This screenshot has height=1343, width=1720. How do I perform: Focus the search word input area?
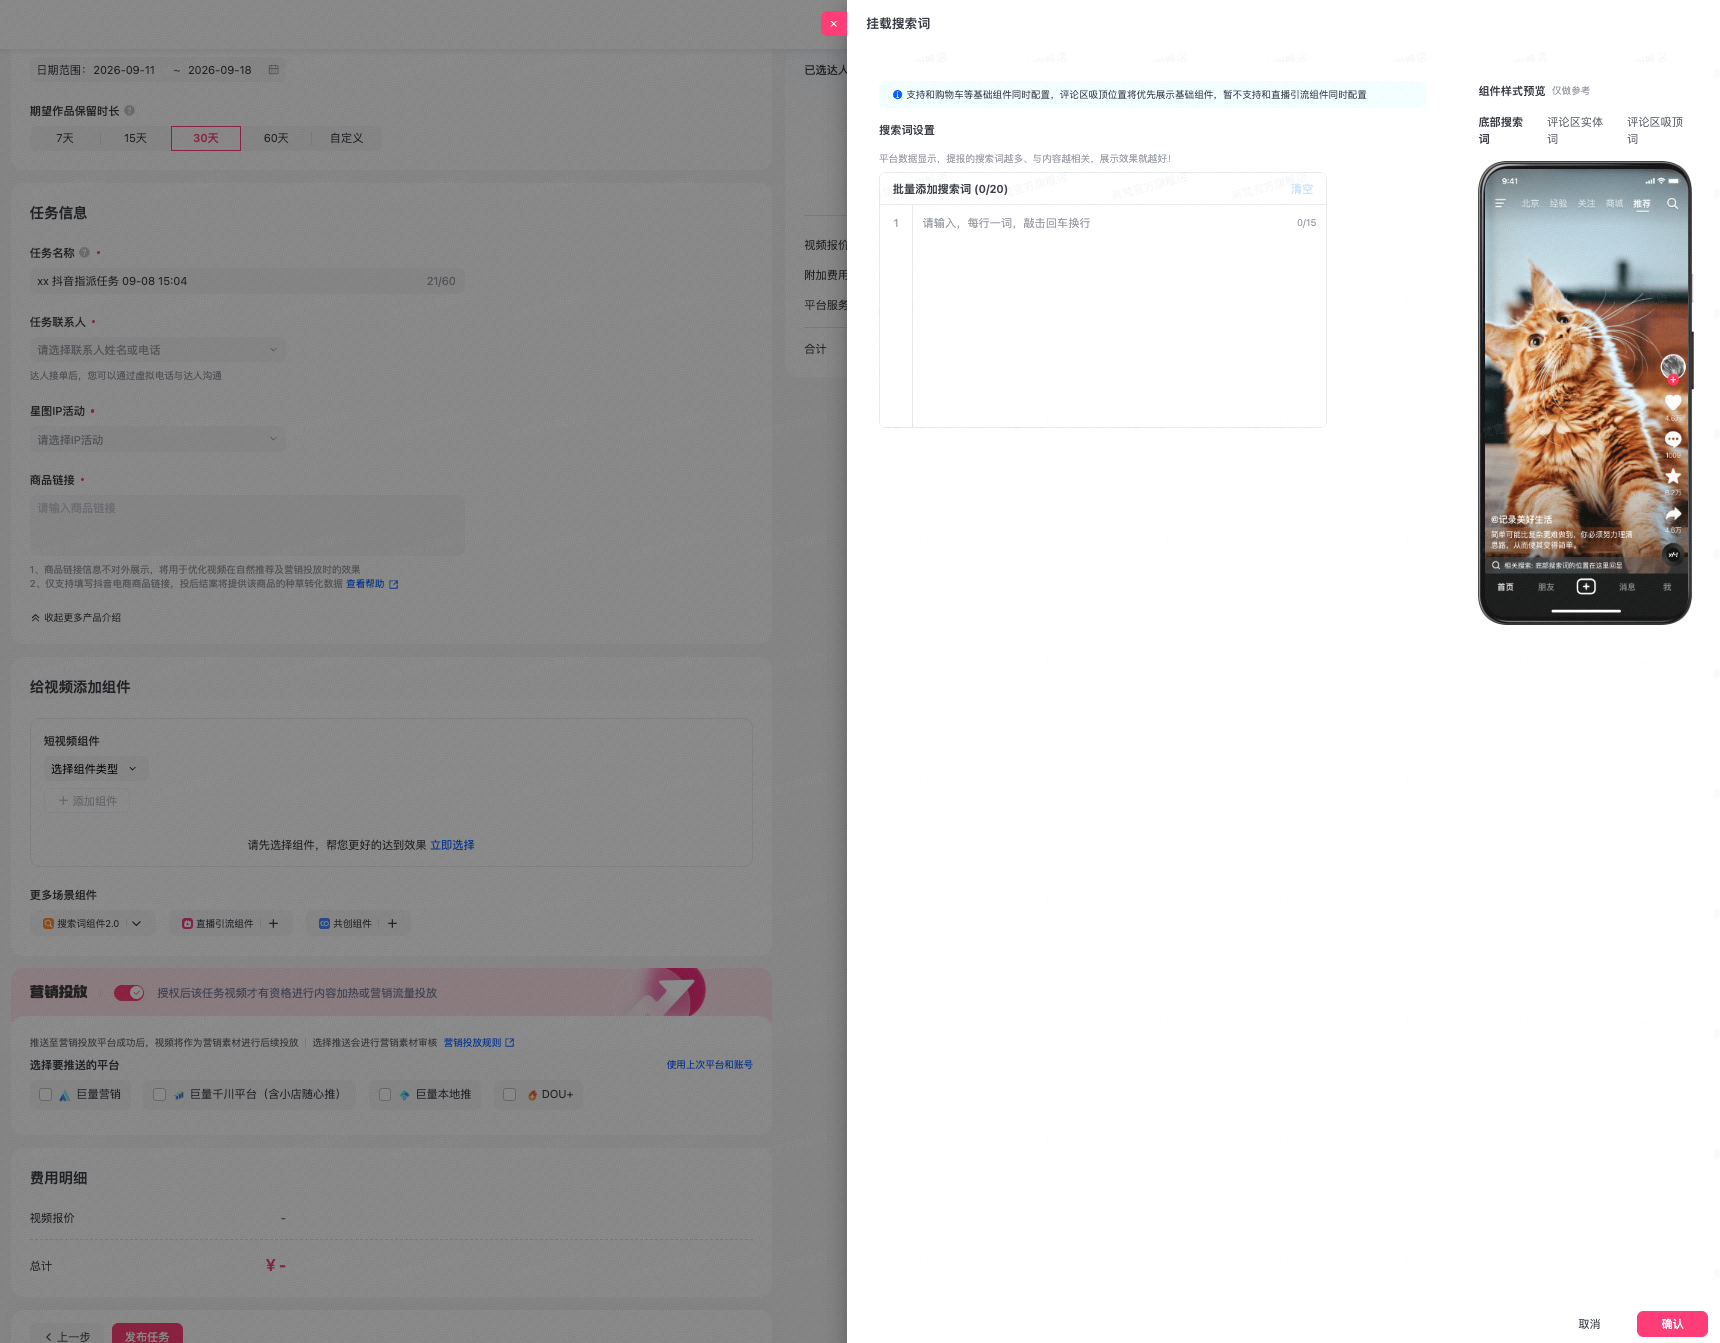pyautogui.click(x=1119, y=316)
